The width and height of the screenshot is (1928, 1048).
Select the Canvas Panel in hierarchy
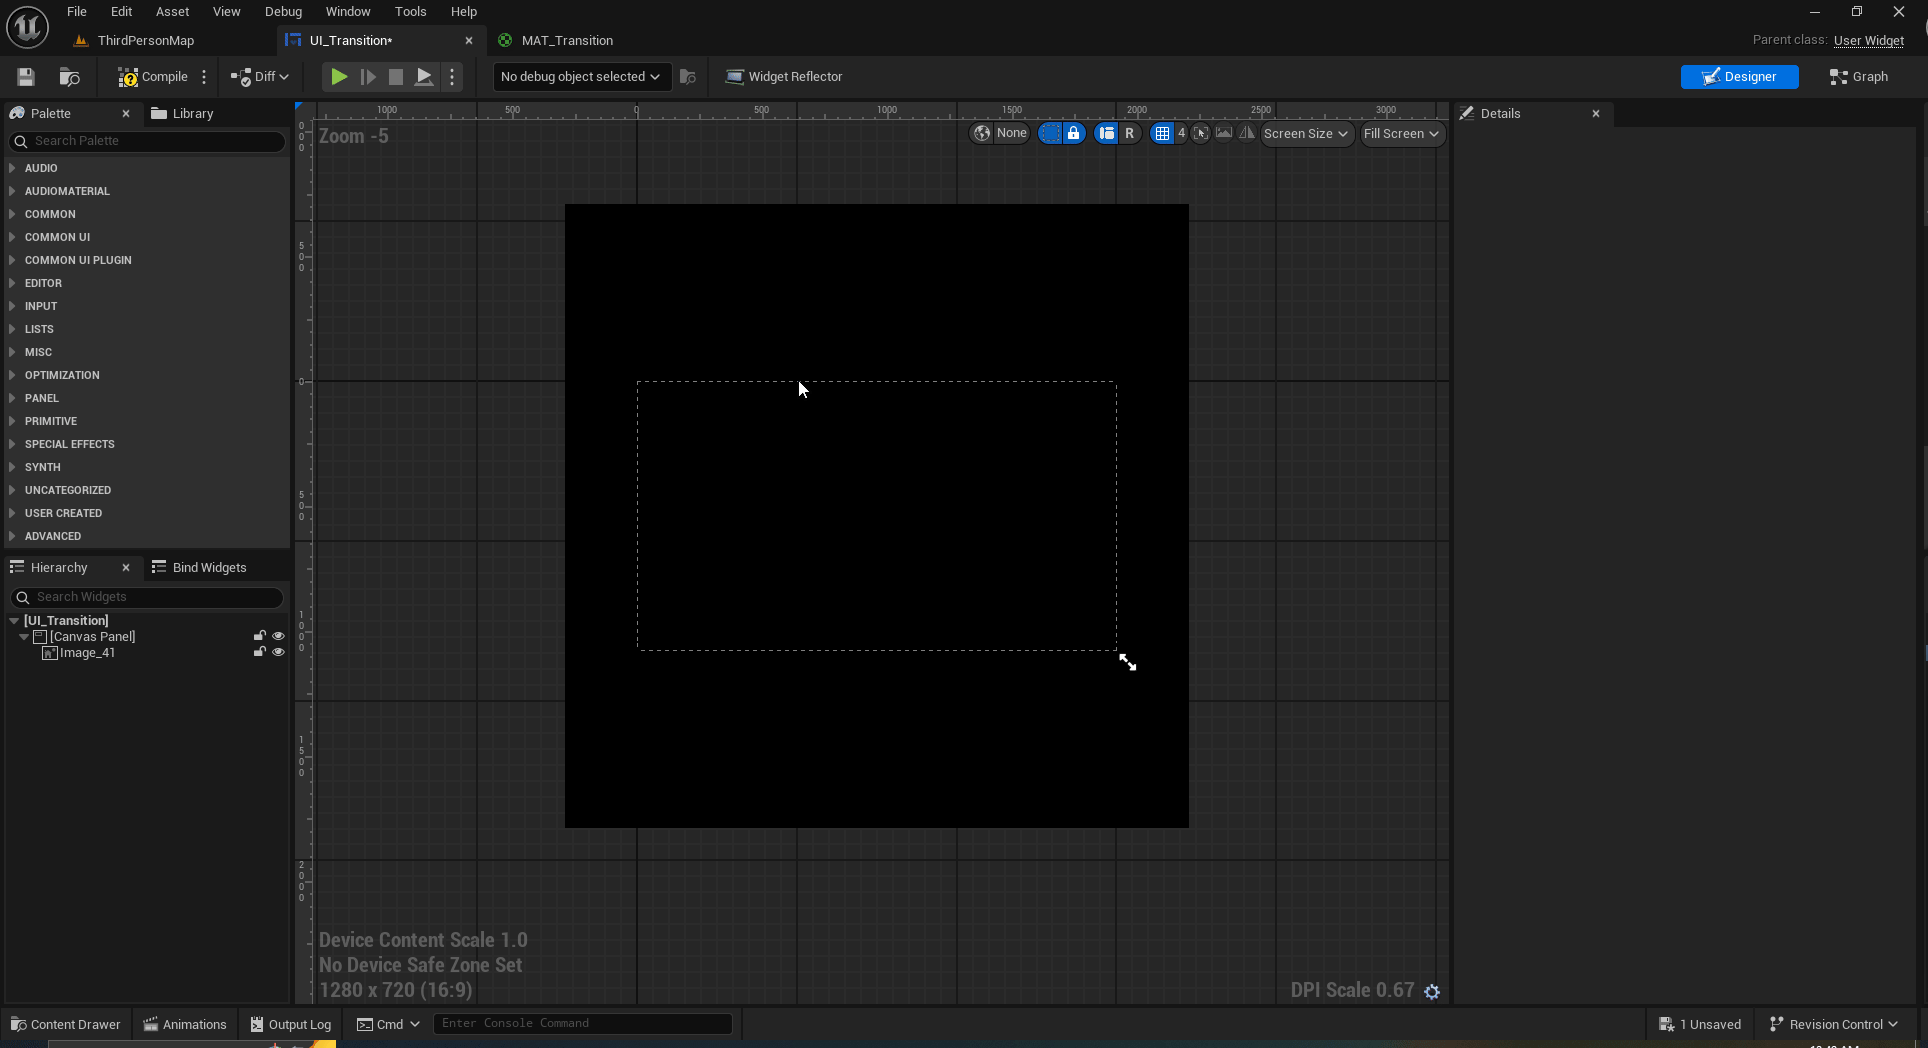[92, 637]
